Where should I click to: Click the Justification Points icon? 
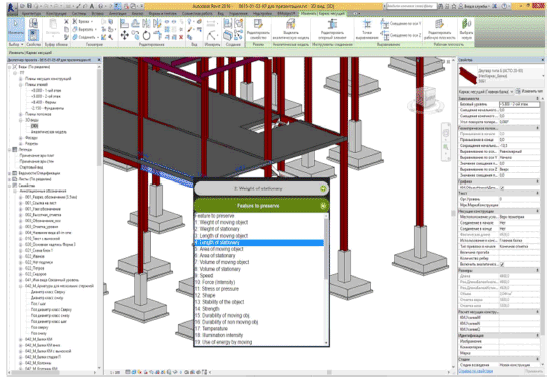(x=367, y=24)
